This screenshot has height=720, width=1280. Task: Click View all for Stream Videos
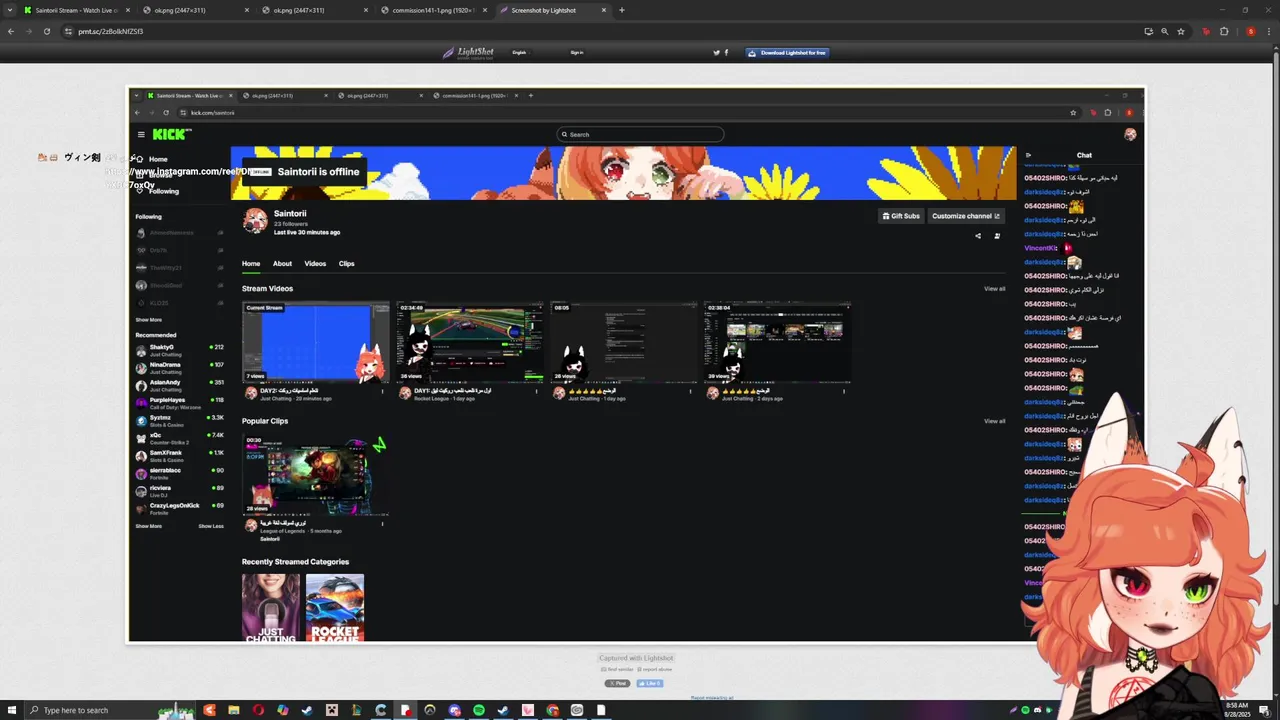995,289
